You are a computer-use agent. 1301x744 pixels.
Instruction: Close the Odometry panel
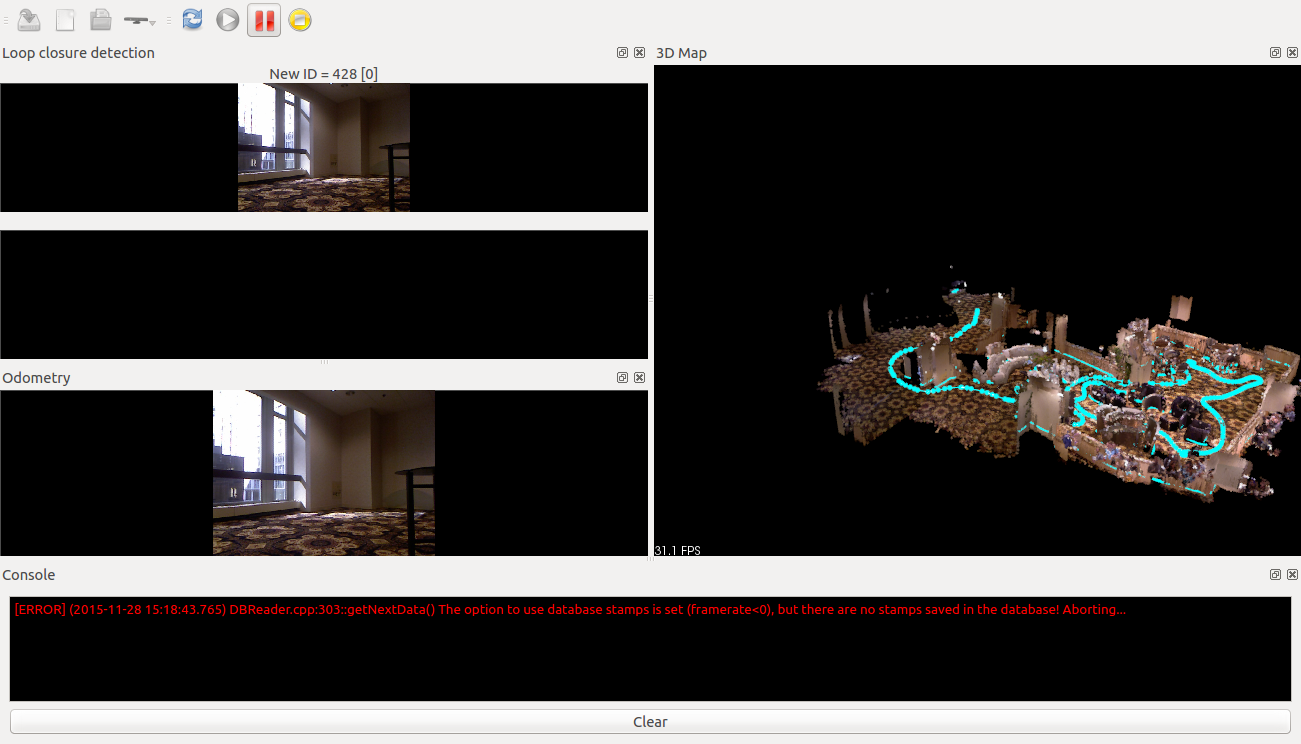tap(639, 378)
